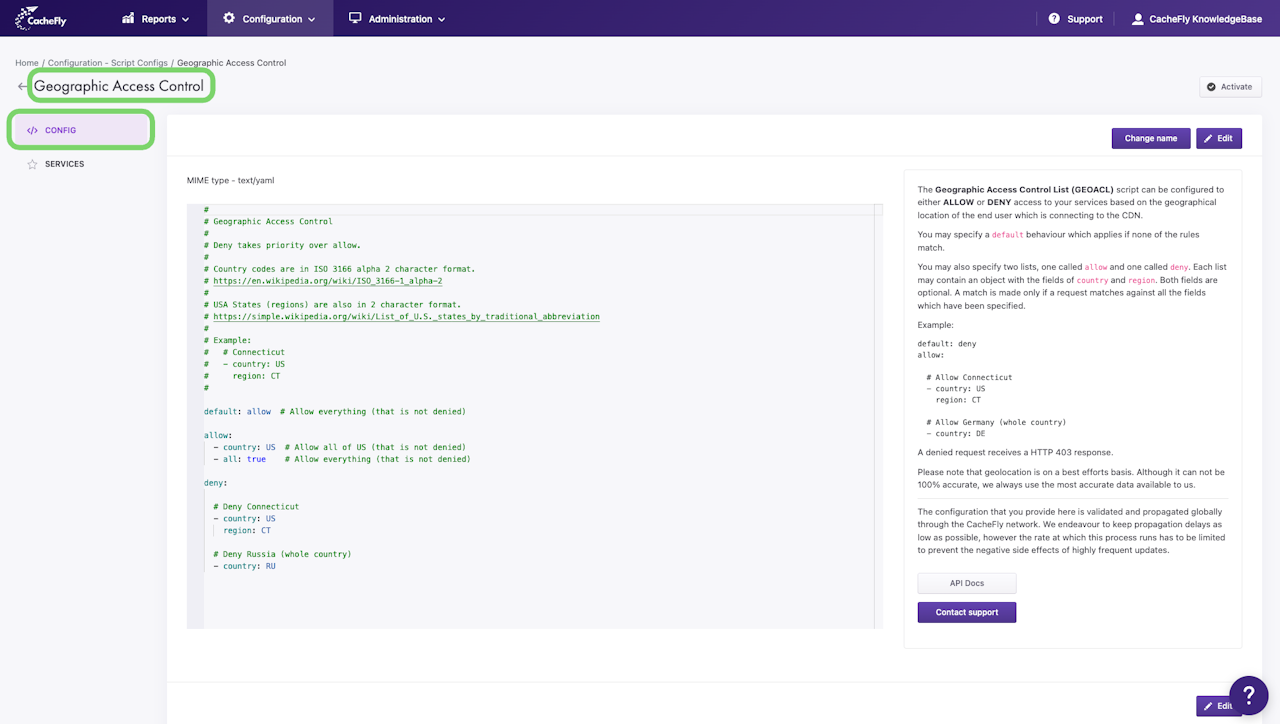
Task: Click the Services star icon in sidebar
Action: (x=32, y=164)
